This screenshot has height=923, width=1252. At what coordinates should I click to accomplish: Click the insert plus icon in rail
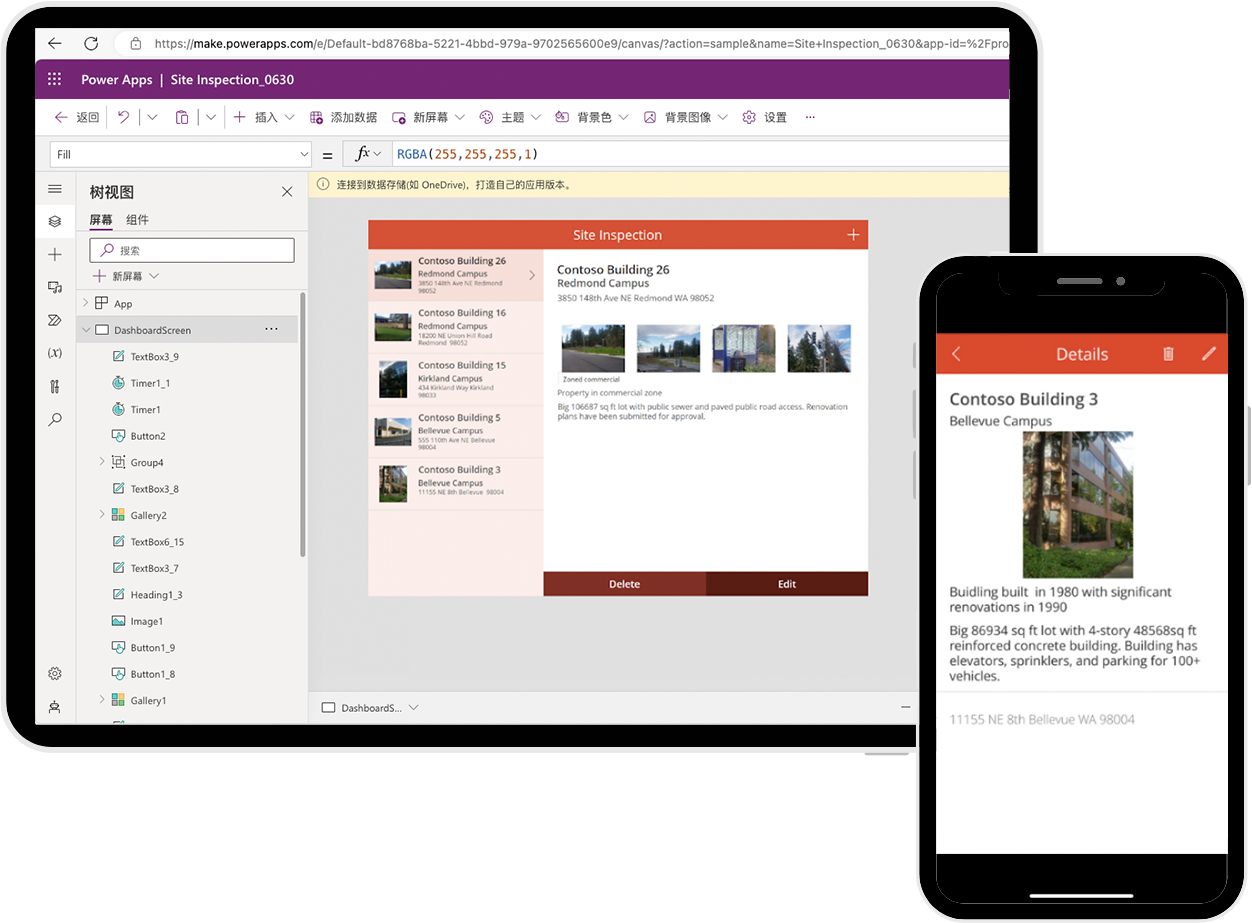click(x=55, y=255)
